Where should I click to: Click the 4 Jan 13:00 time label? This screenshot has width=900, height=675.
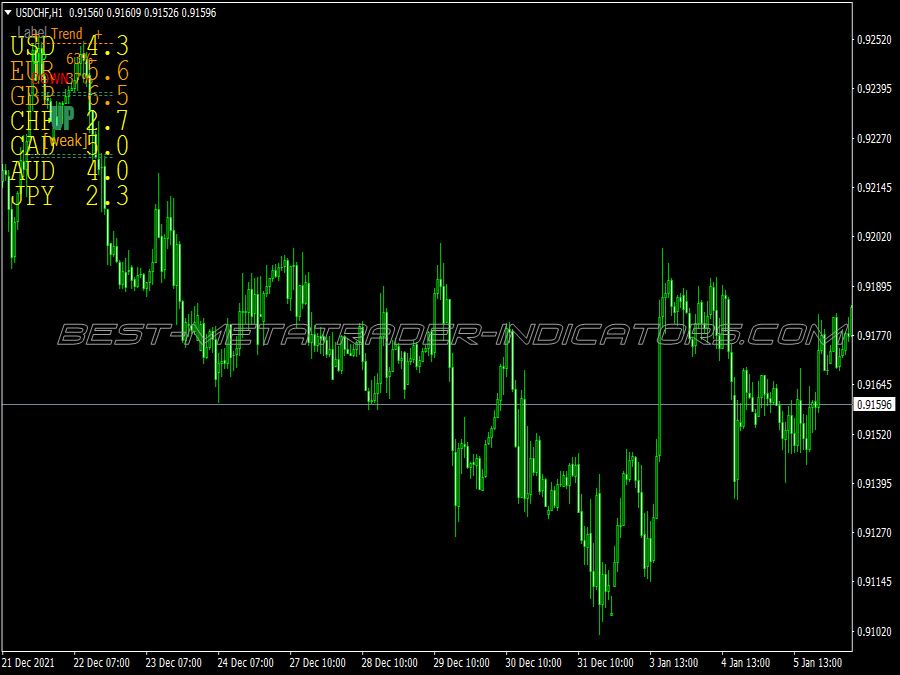coord(746,663)
